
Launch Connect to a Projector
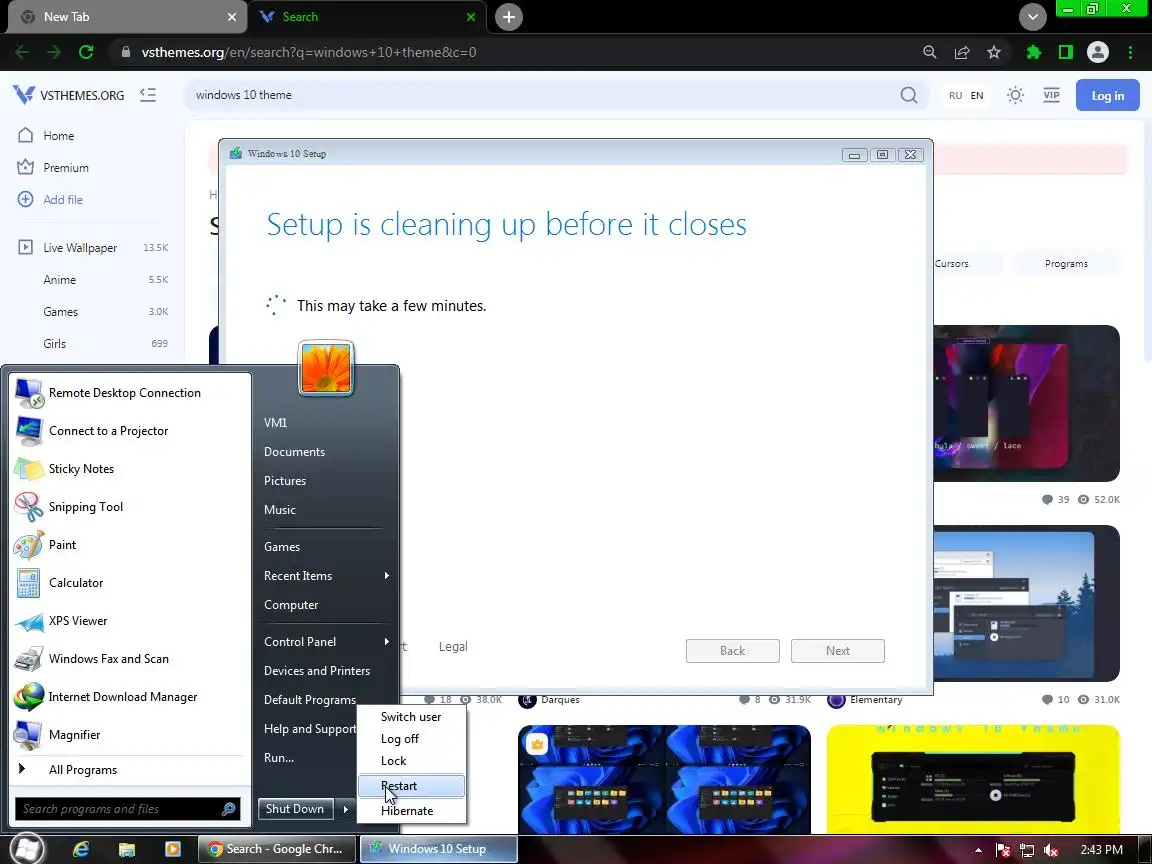(129, 431)
